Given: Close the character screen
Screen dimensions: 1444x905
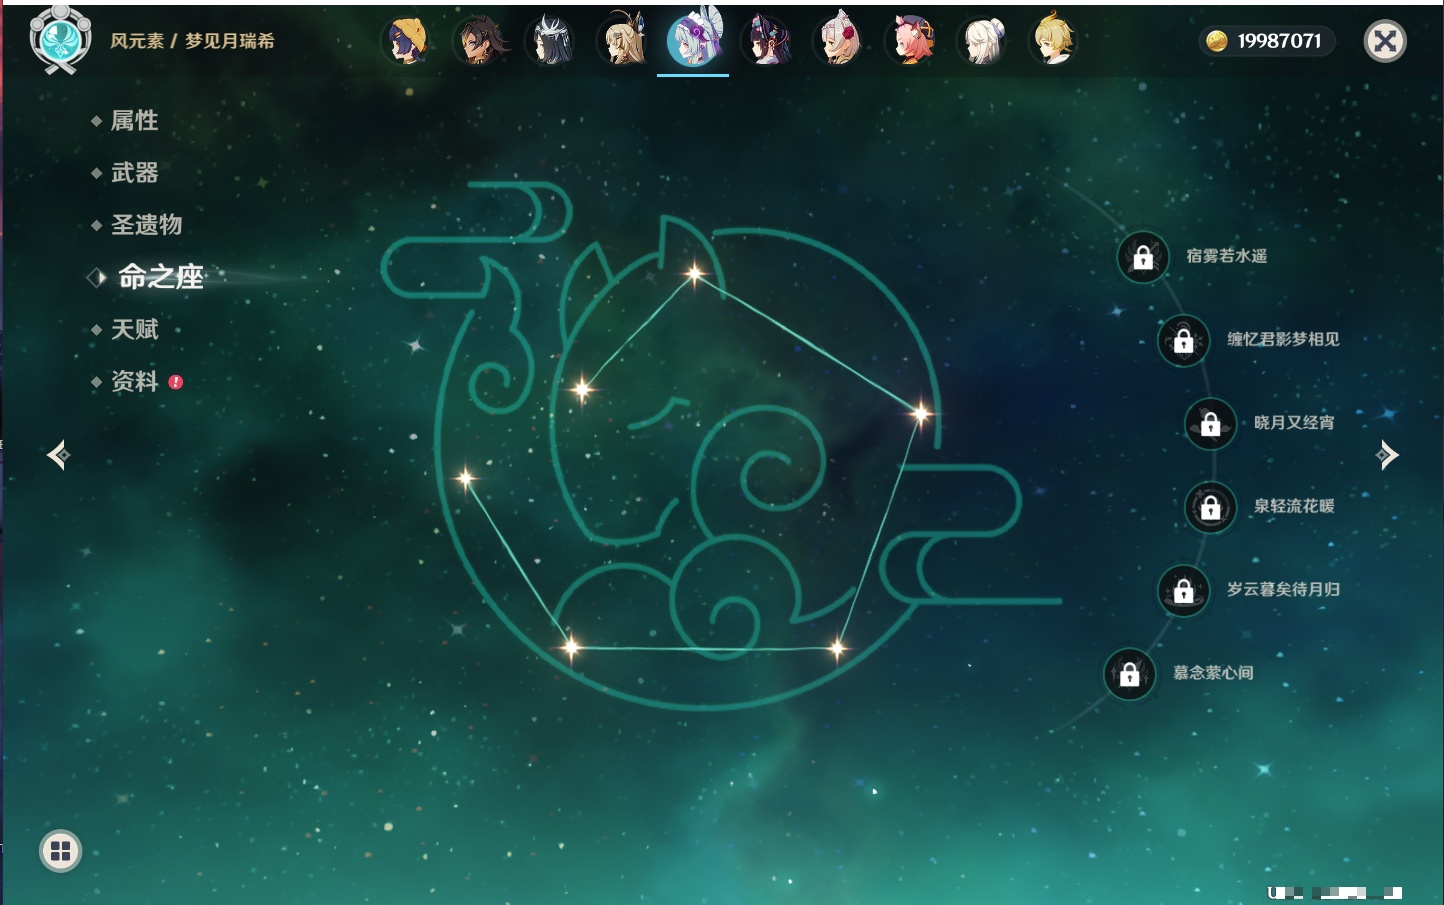Looking at the screenshot, I should coord(1385,41).
